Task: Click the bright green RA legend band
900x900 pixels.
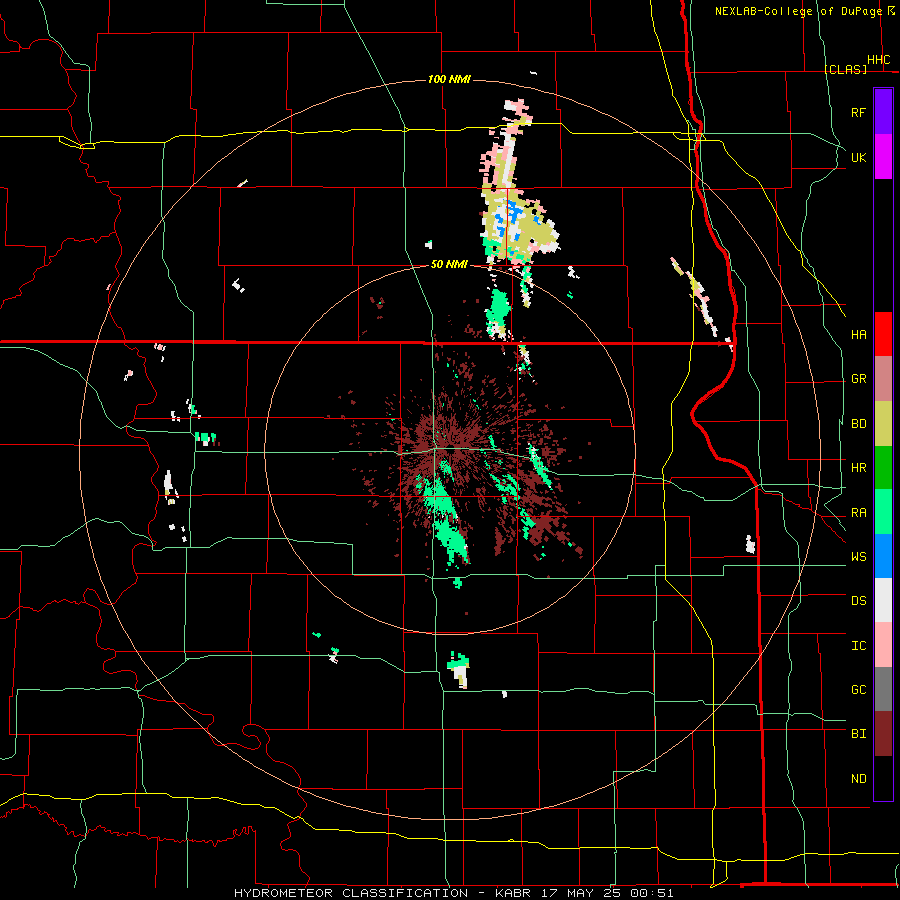Action: [883, 512]
